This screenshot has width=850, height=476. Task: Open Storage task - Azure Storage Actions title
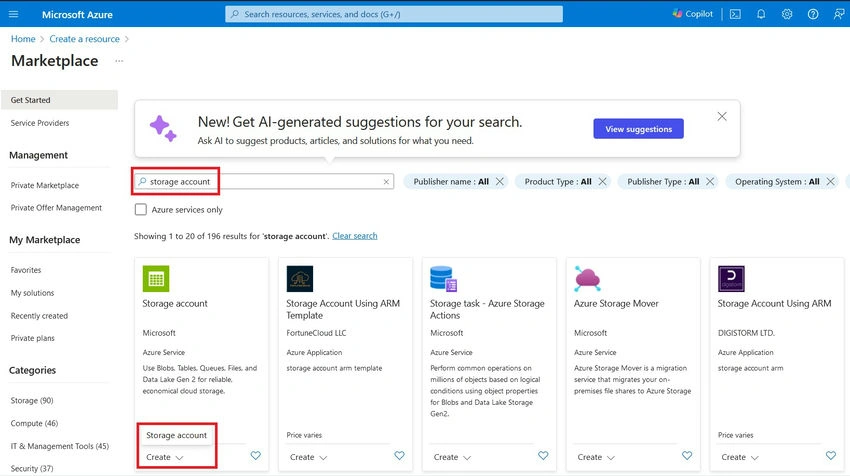pyautogui.click(x=487, y=310)
